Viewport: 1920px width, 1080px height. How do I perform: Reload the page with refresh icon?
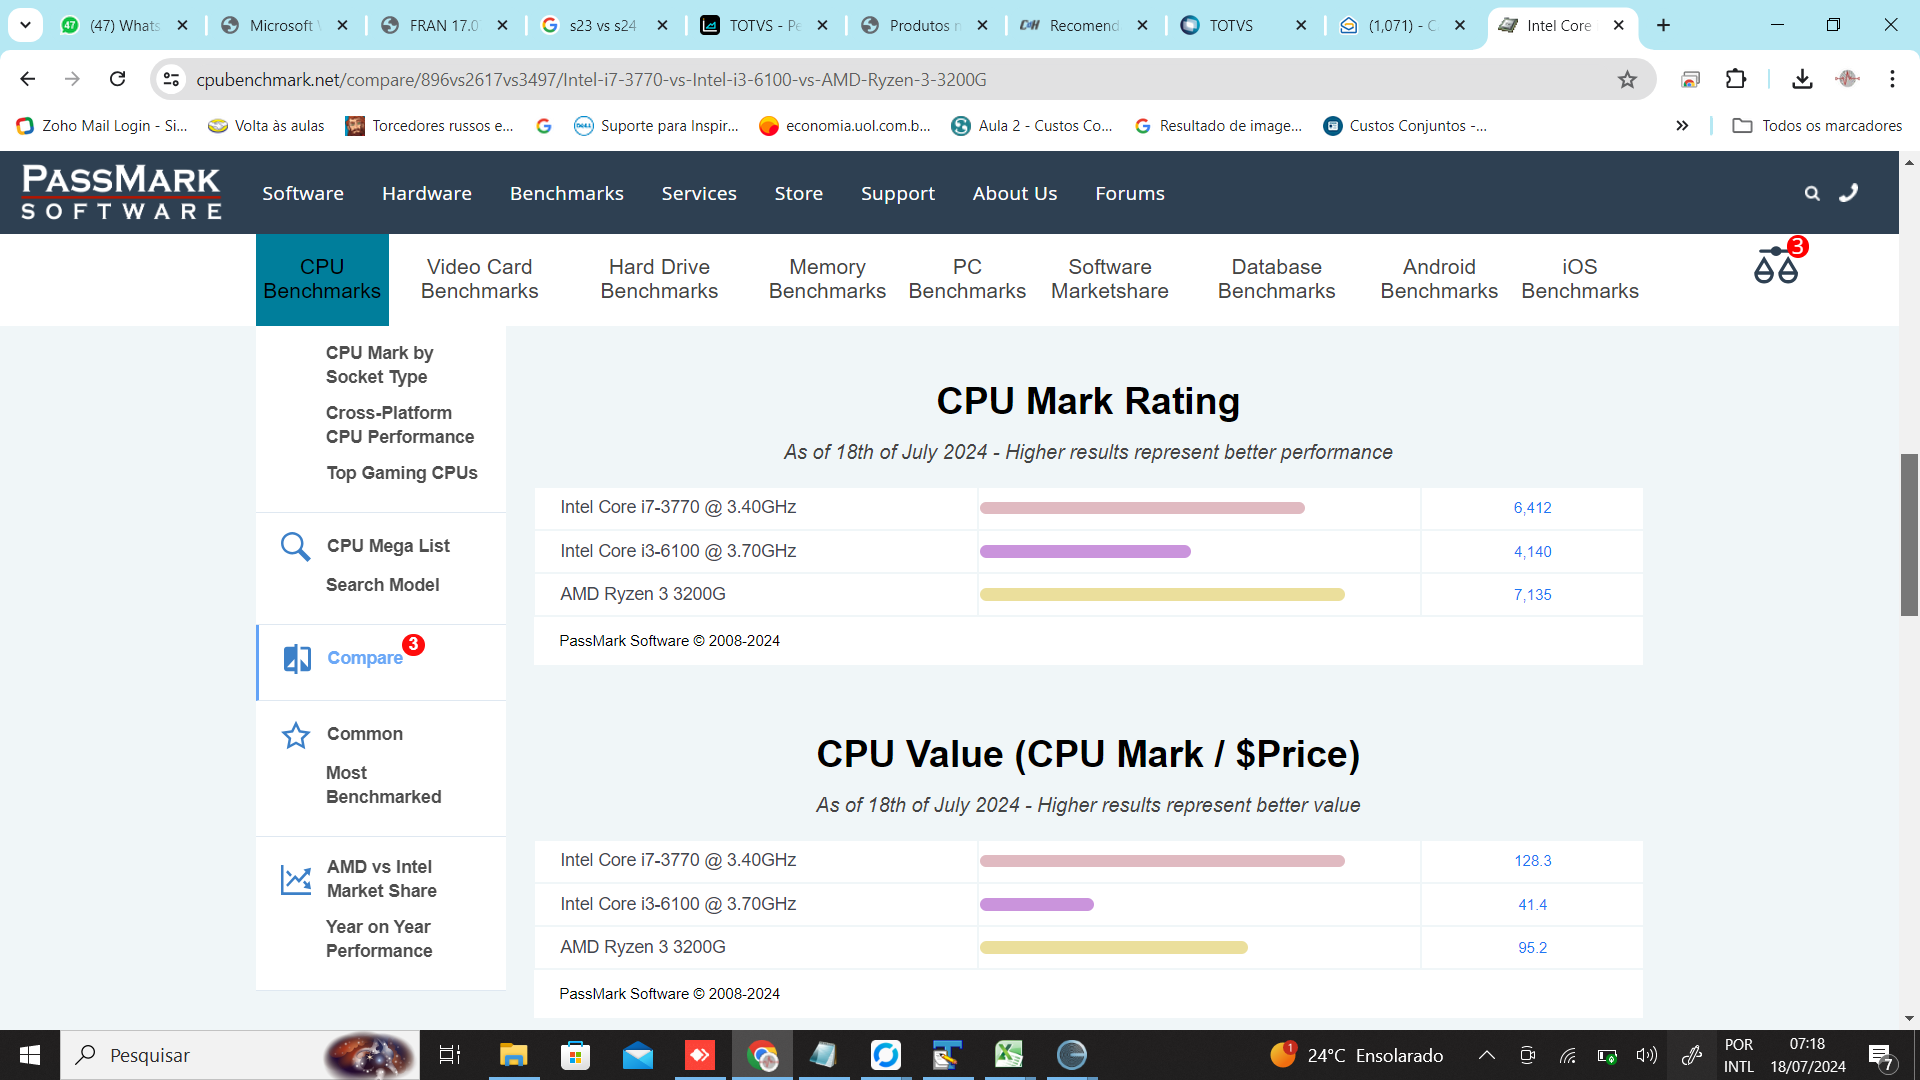(117, 79)
